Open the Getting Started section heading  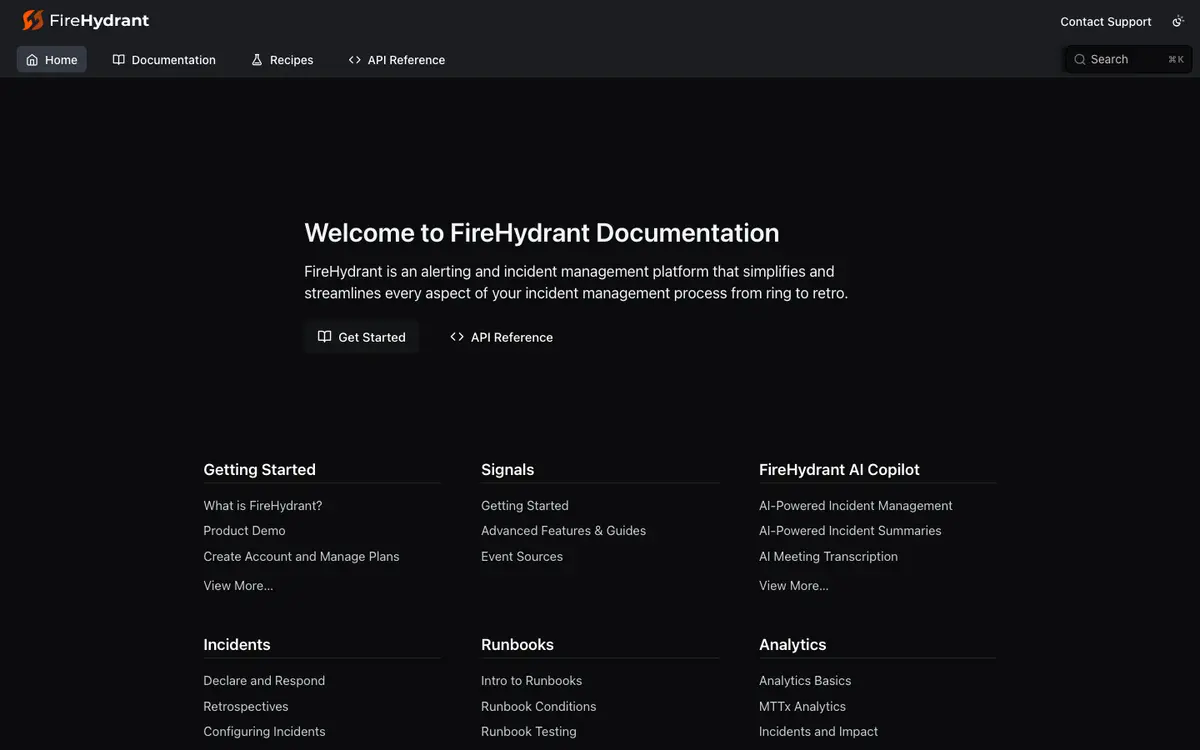point(260,470)
